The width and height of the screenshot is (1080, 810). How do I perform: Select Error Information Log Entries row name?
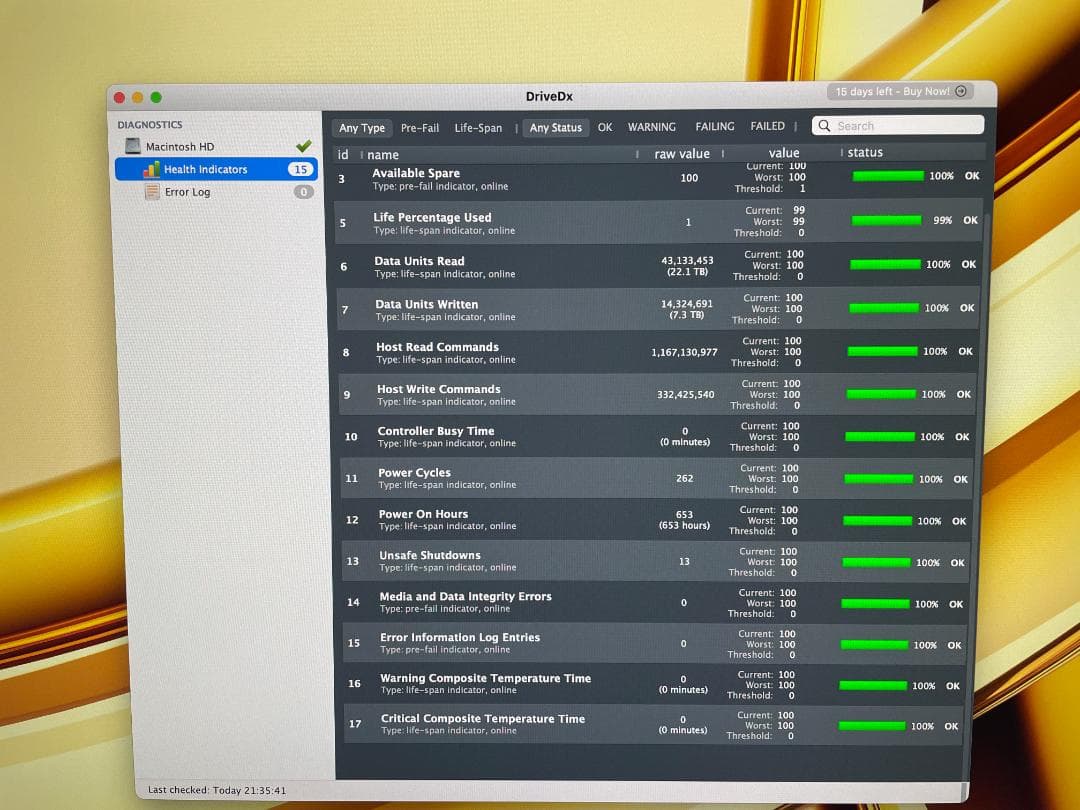pyautogui.click(x=460, y=638)
